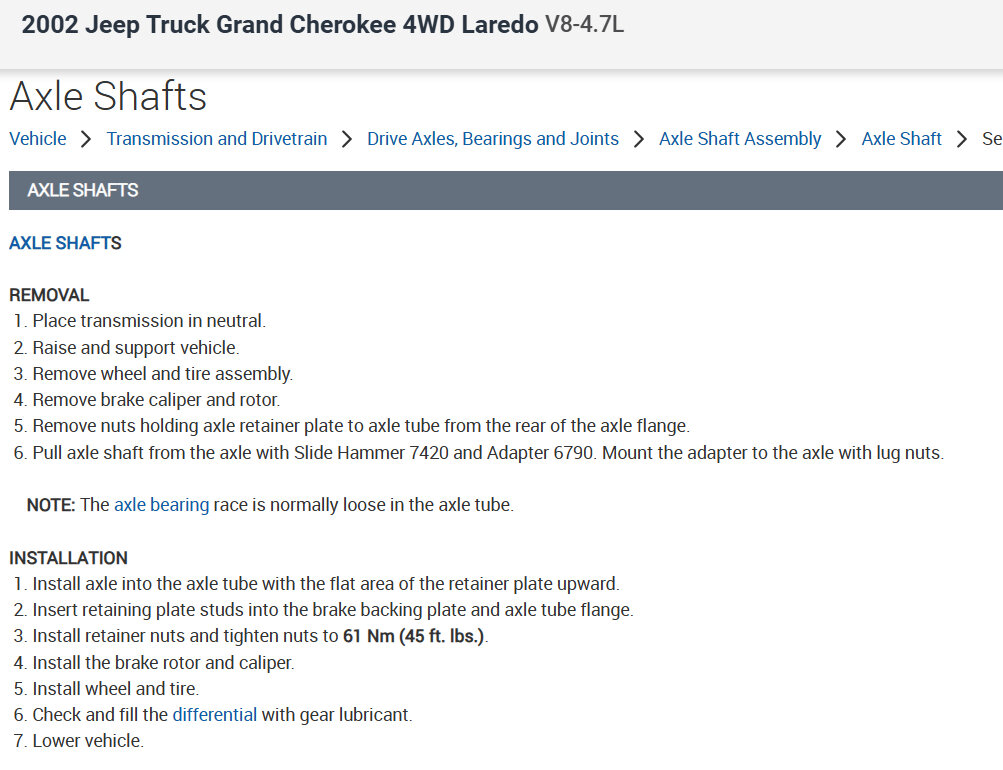1003x770 pixels.
Task: Go to Drive Axles, Bearings and Joints
Action: coord(493,139)
